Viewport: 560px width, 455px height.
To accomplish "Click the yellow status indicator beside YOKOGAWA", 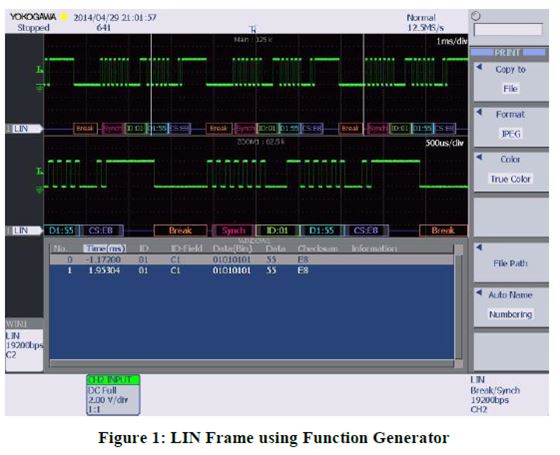I will 64,16.
